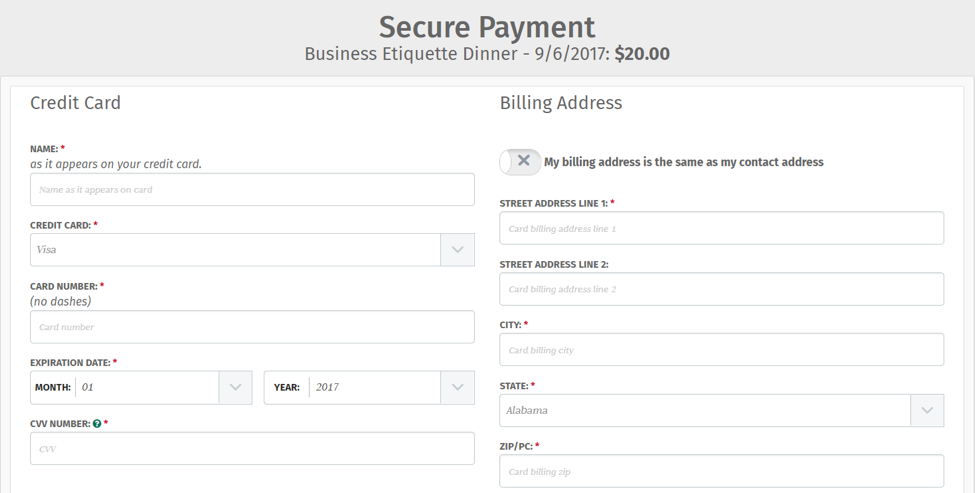This screenshot has height=493, width=975.
Task: Select the Street Address Line 2 field
Action: click(x=721, y=289)
